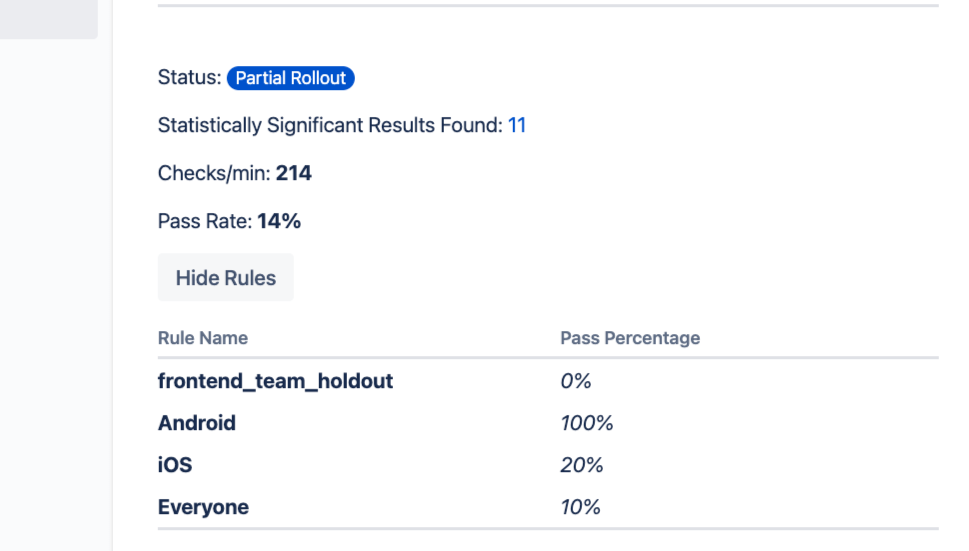This screenshot has width=969, height=551.
Task: Select the Android rule name
Action: tap(197, 423)
